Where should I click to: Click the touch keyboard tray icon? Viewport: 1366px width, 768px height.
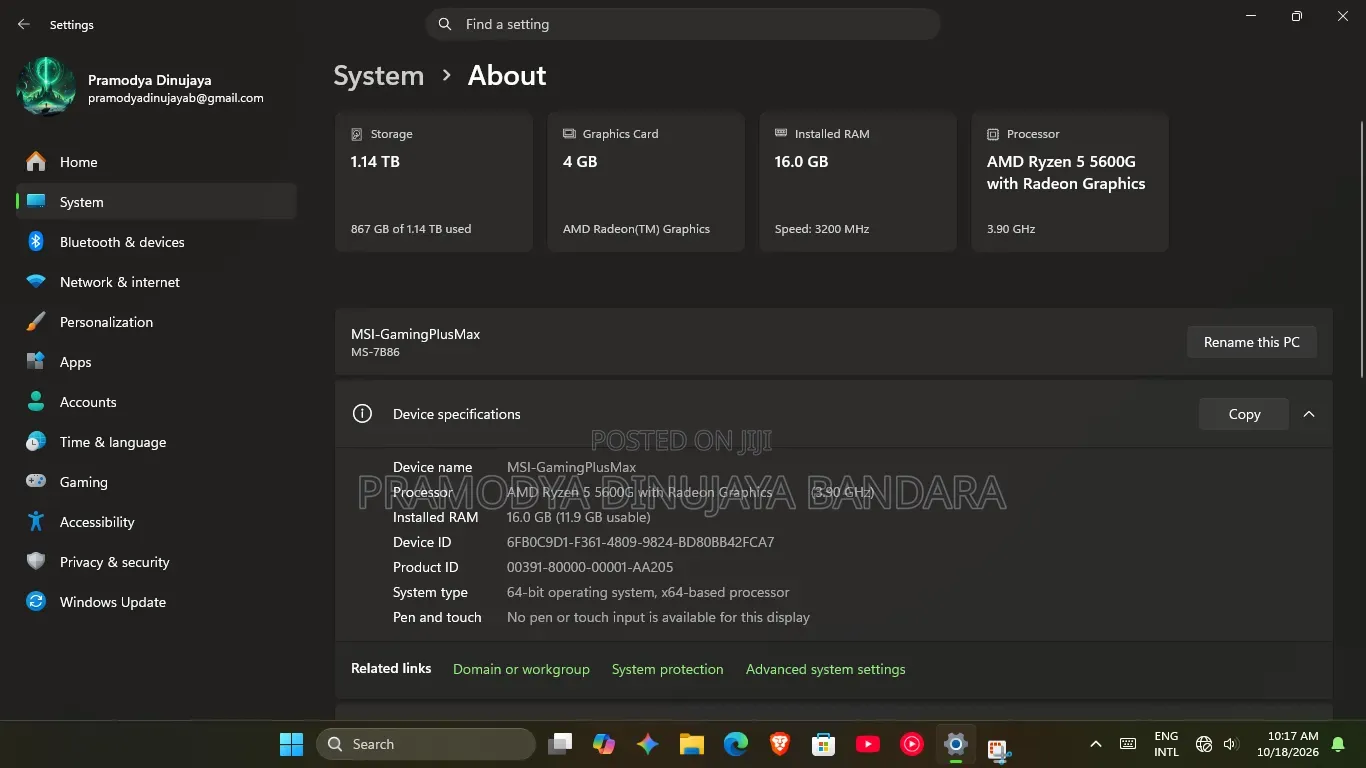(x=1128, y=744)
